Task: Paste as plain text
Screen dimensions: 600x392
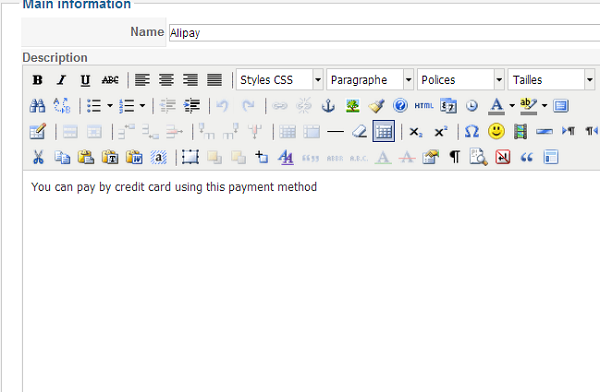Action: pyautogui.click(x=110, y=157)
